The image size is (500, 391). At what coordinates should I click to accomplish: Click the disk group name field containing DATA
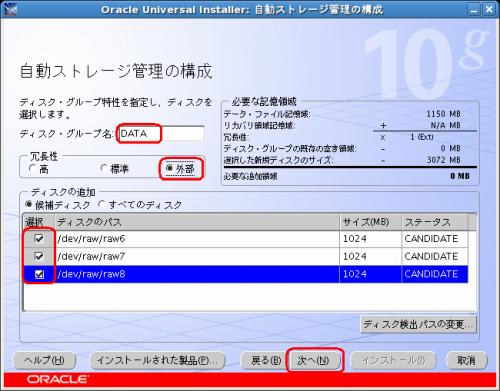(x=161, y=134)
